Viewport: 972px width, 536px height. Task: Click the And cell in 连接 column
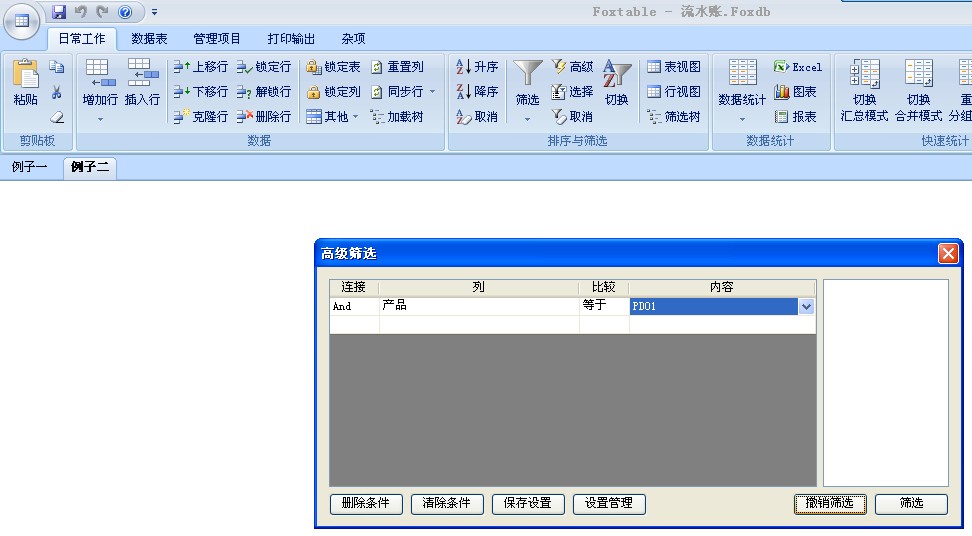point(354,306)
